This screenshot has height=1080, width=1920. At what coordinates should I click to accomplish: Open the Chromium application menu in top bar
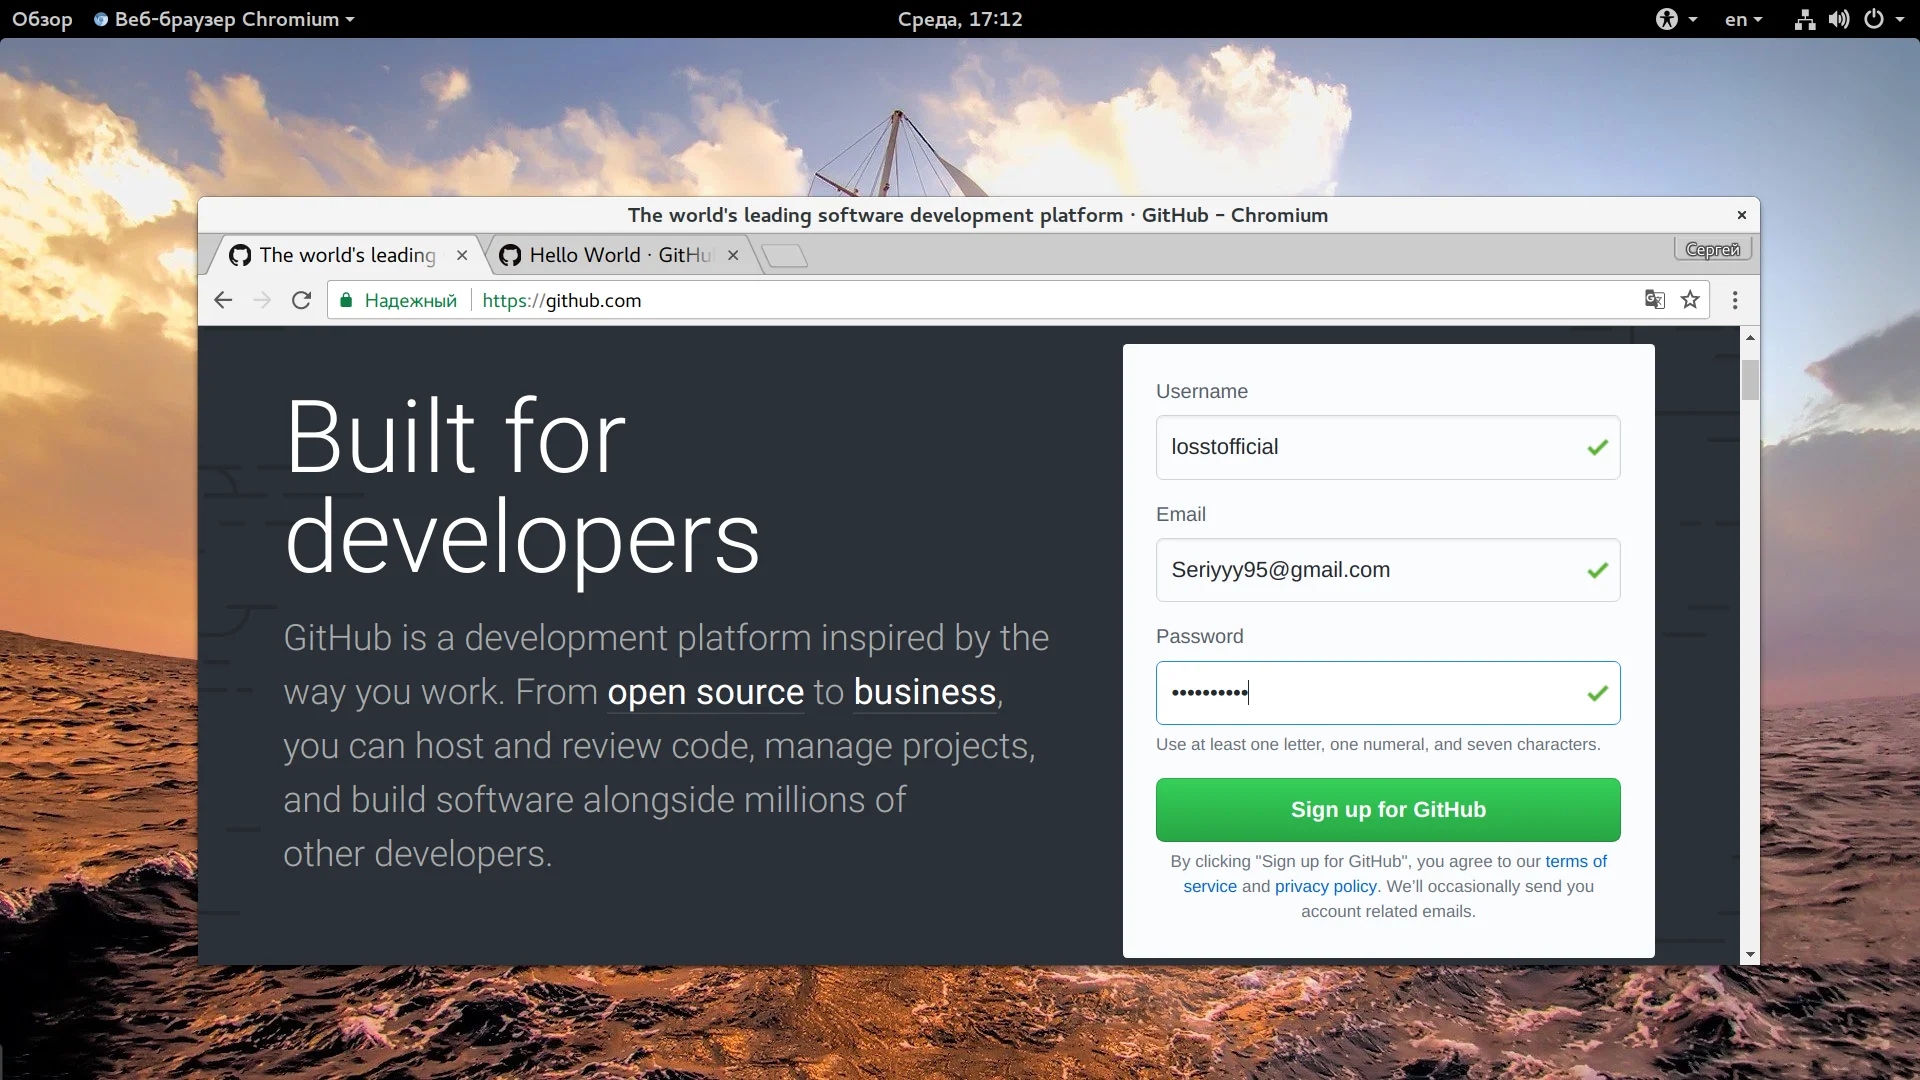click(225, 19)
